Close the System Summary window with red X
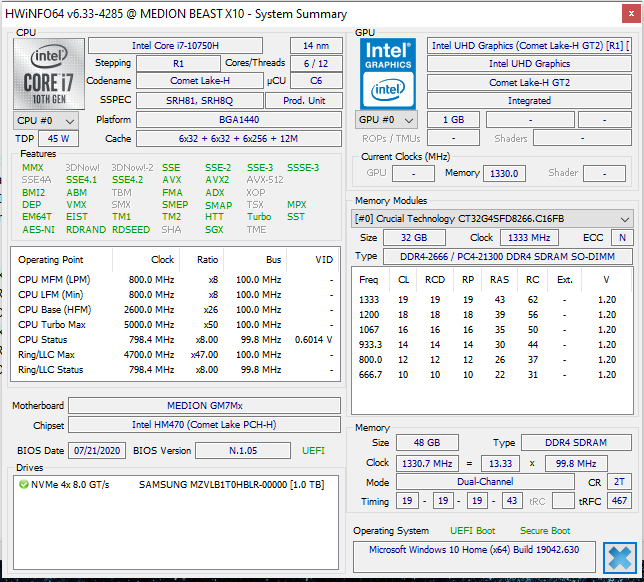 pyautogui.click(x=631, y=14)
